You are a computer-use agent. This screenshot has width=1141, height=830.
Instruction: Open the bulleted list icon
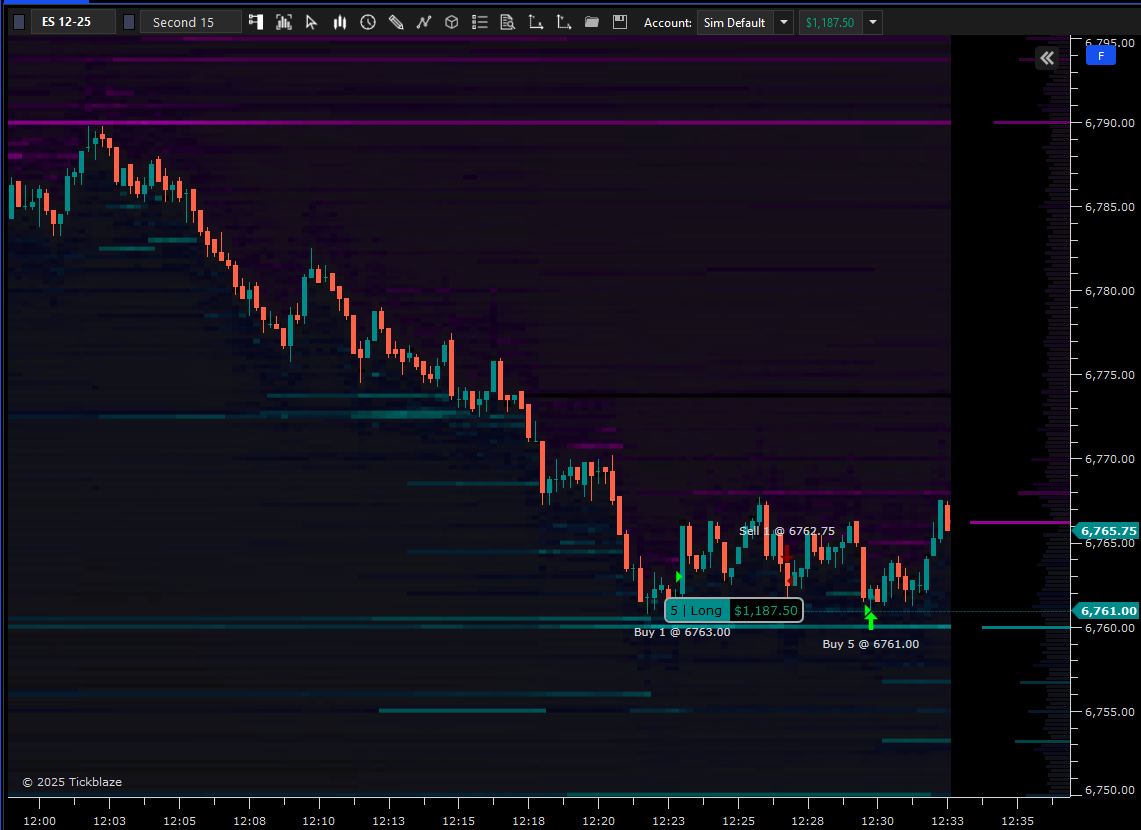pyautogui.click(x=480, y=22)
